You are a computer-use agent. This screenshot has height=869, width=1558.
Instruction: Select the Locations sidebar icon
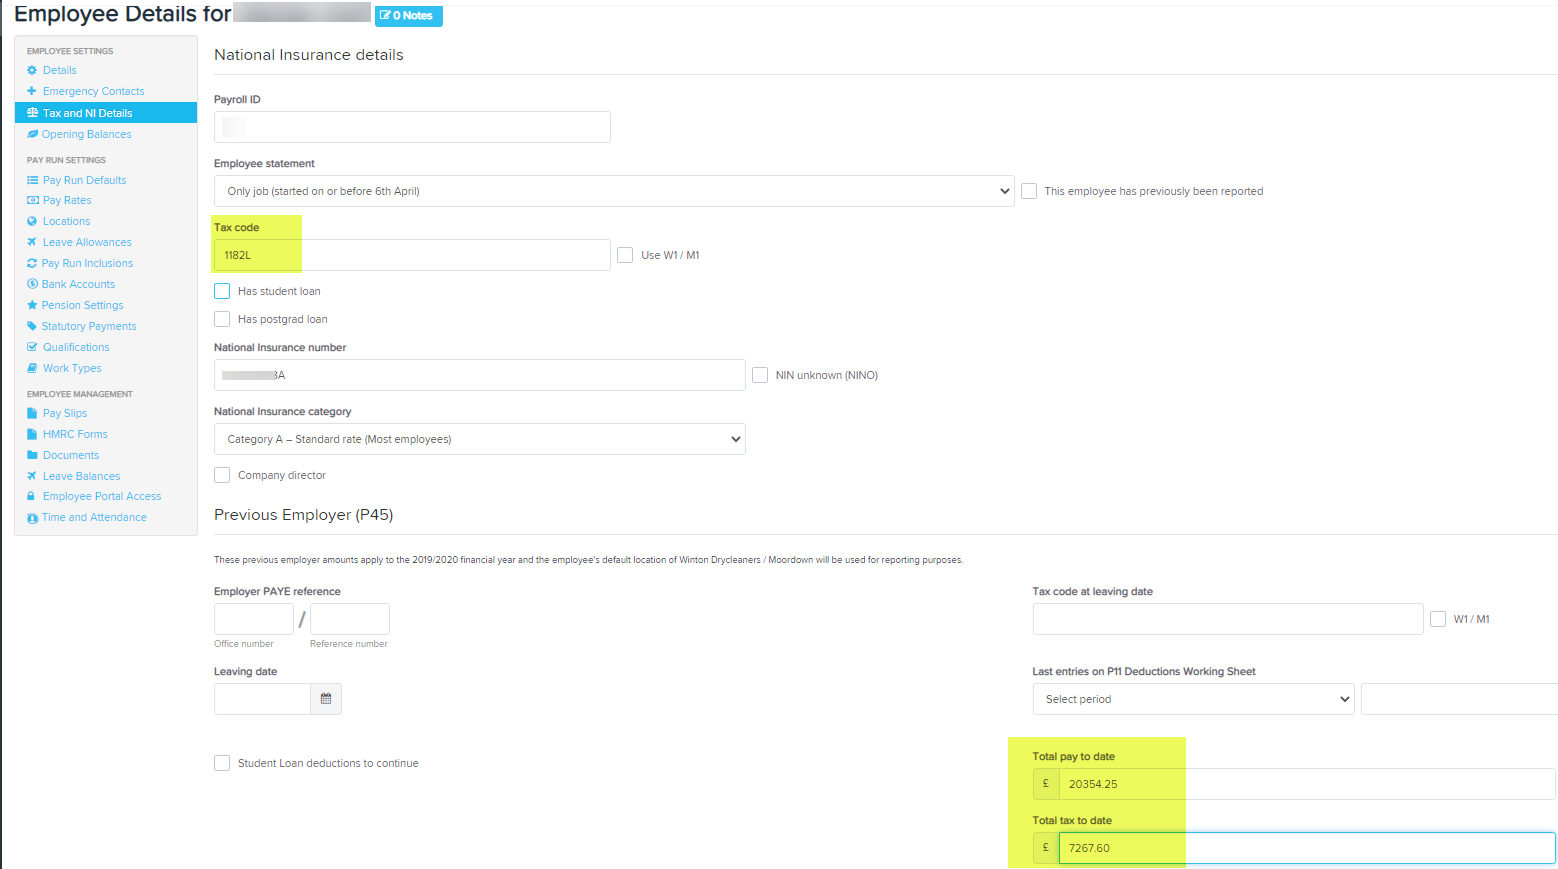point(32,220)
